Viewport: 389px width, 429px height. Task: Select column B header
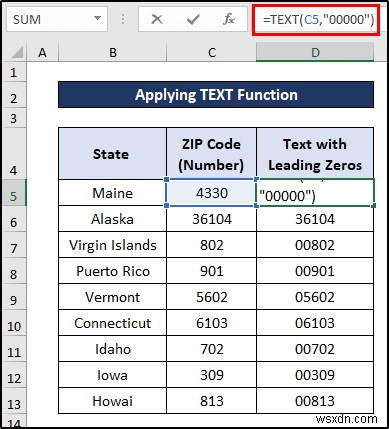[x=113, y=53]
